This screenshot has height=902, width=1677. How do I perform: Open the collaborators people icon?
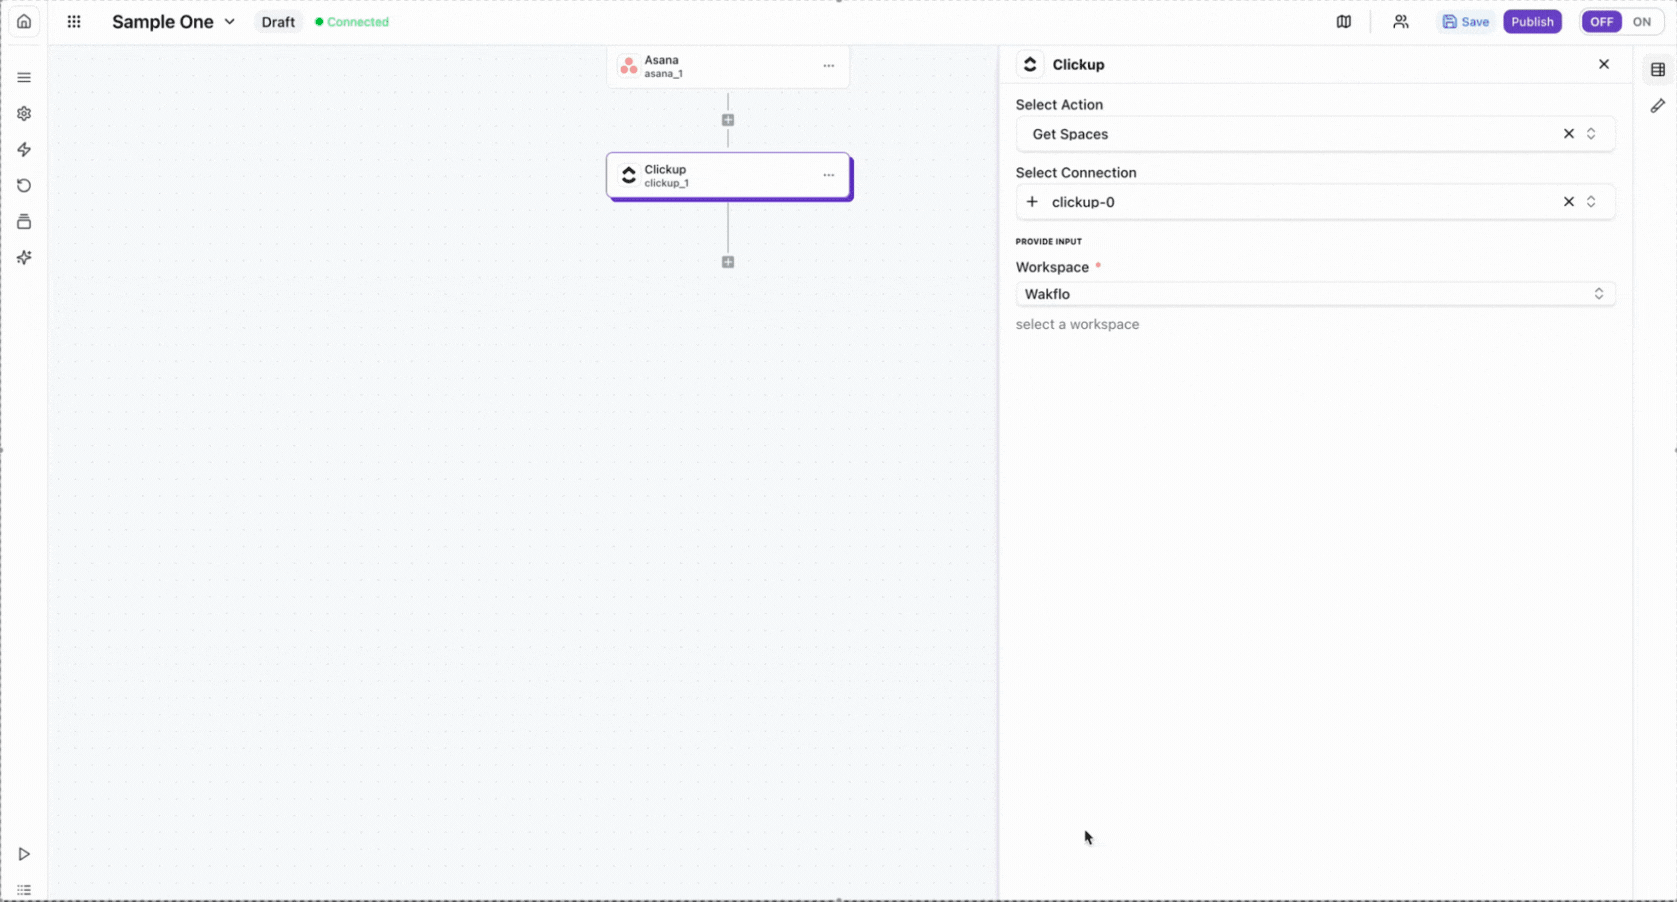pos(1400,22)
